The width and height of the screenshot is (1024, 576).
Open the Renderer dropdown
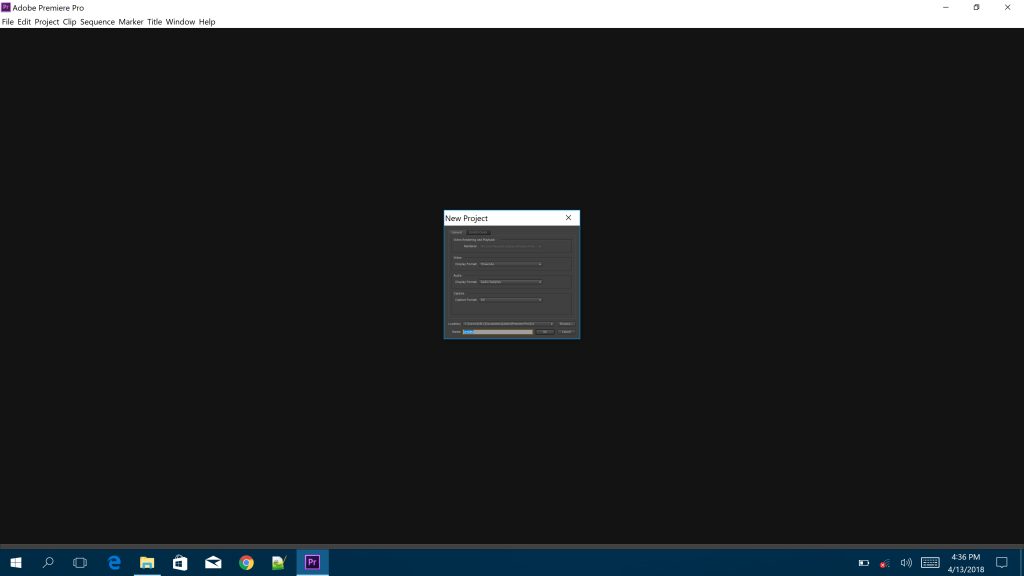pyautogui.click(x=511, y=246)
